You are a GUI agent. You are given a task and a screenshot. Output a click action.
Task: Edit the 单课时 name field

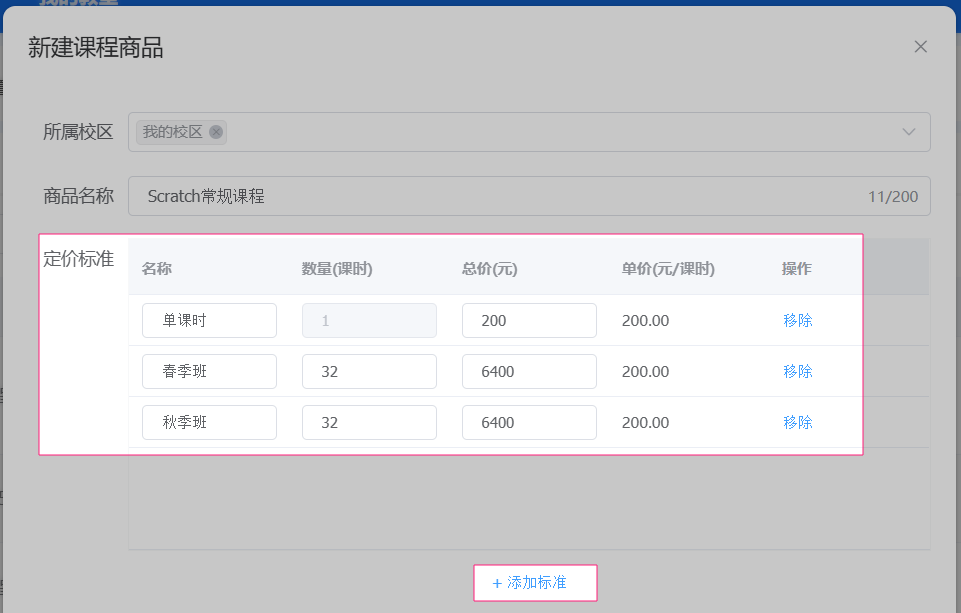[x=209, y=321]
